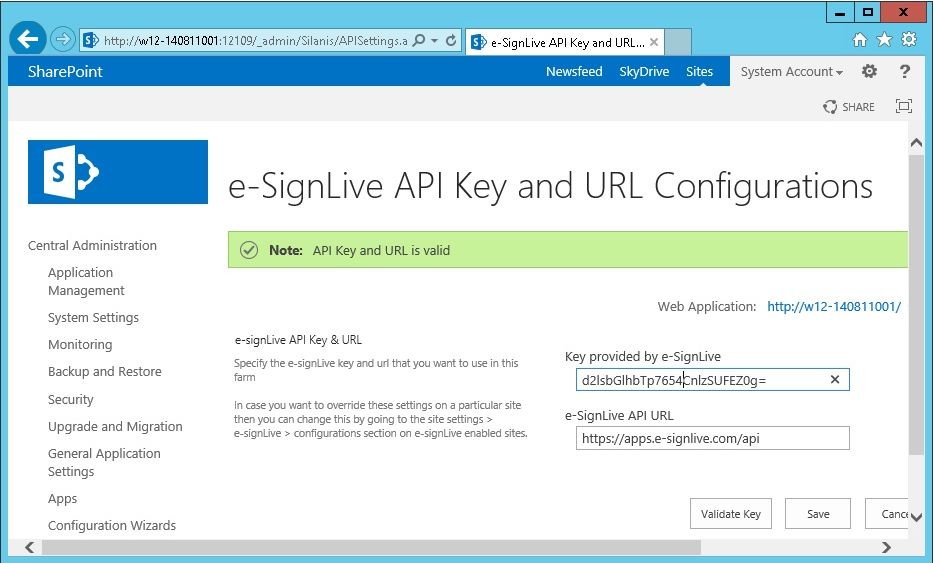The height and width of the screenshot is (563, 933).
Task: Open Backup and Restore in the sidebar
Action: coord(104,372)
